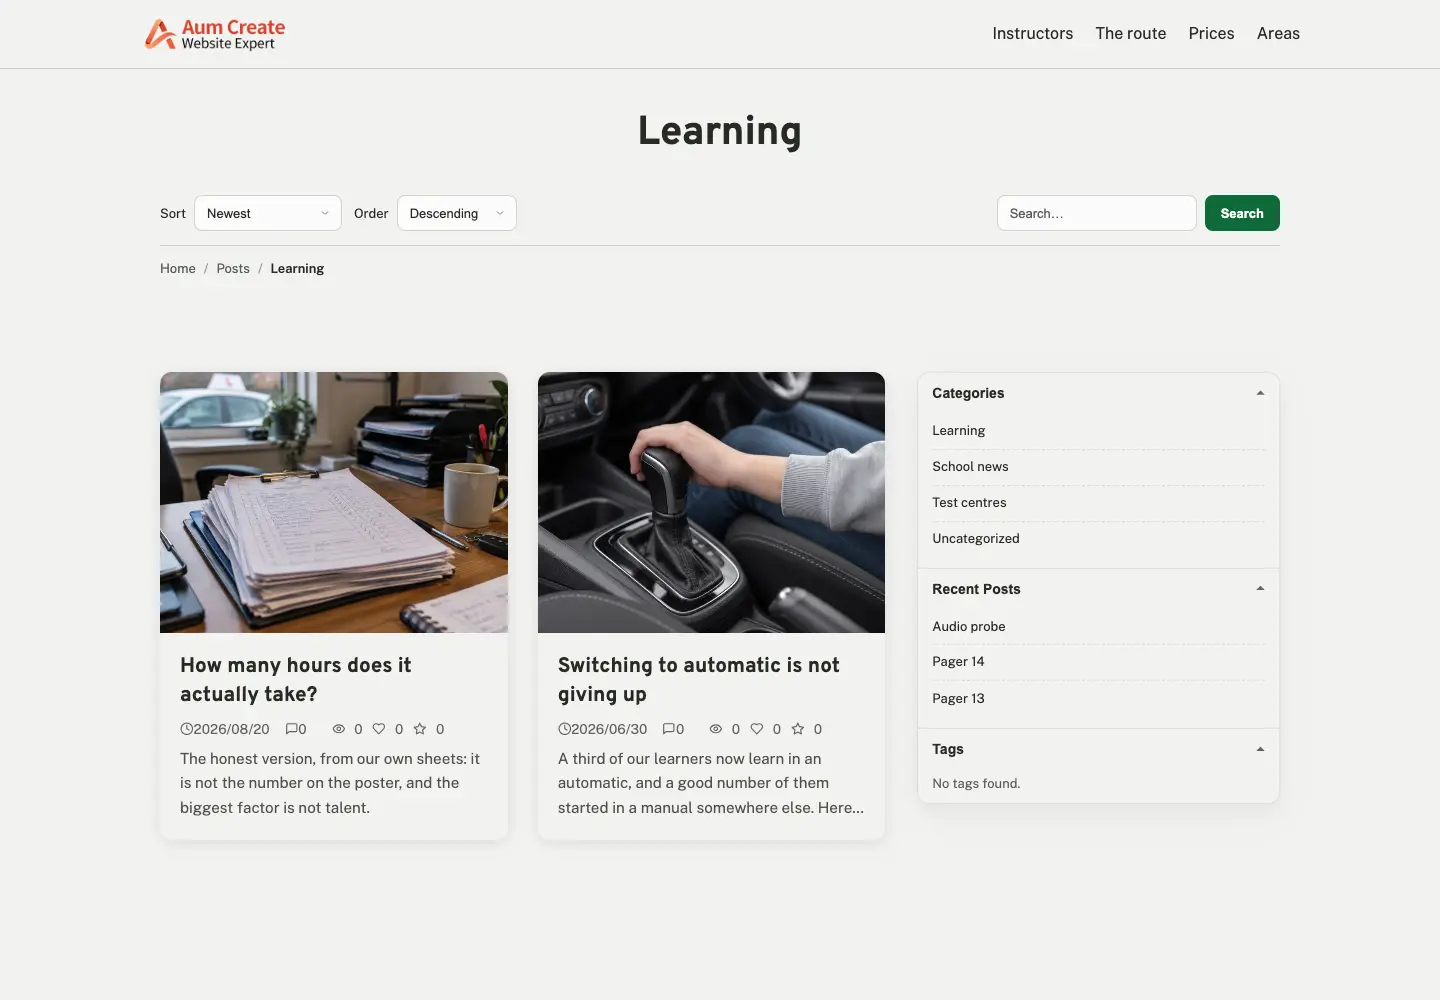This screenshot has width=1440, height=1000.
Task: Click clock icon beside 2026/08/20 date
Action: click(186, 729)
